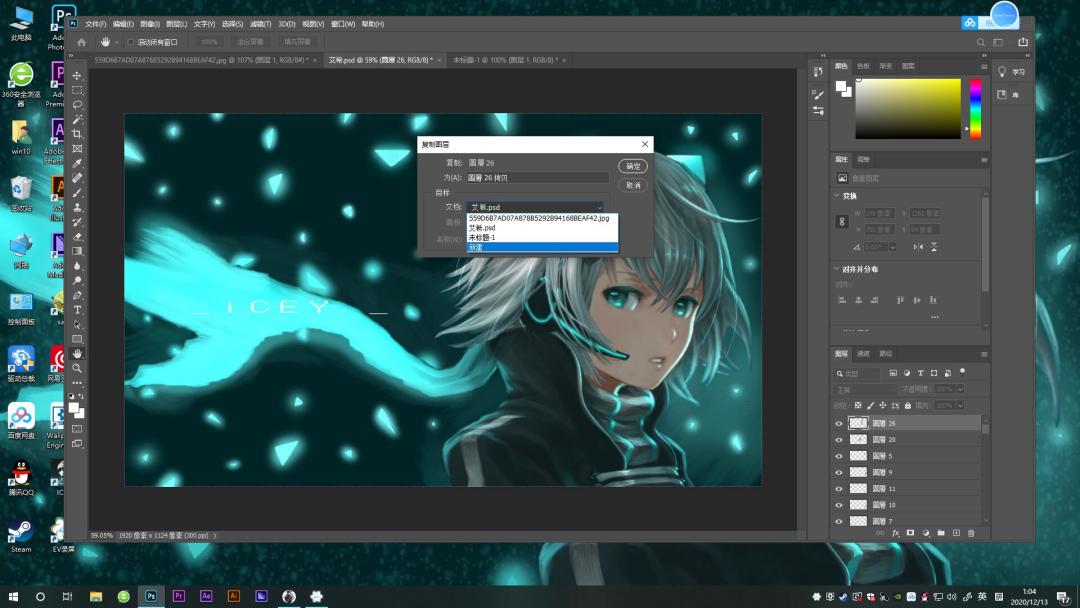Toggle the scroll all windows checkbox

click(131, 42)
